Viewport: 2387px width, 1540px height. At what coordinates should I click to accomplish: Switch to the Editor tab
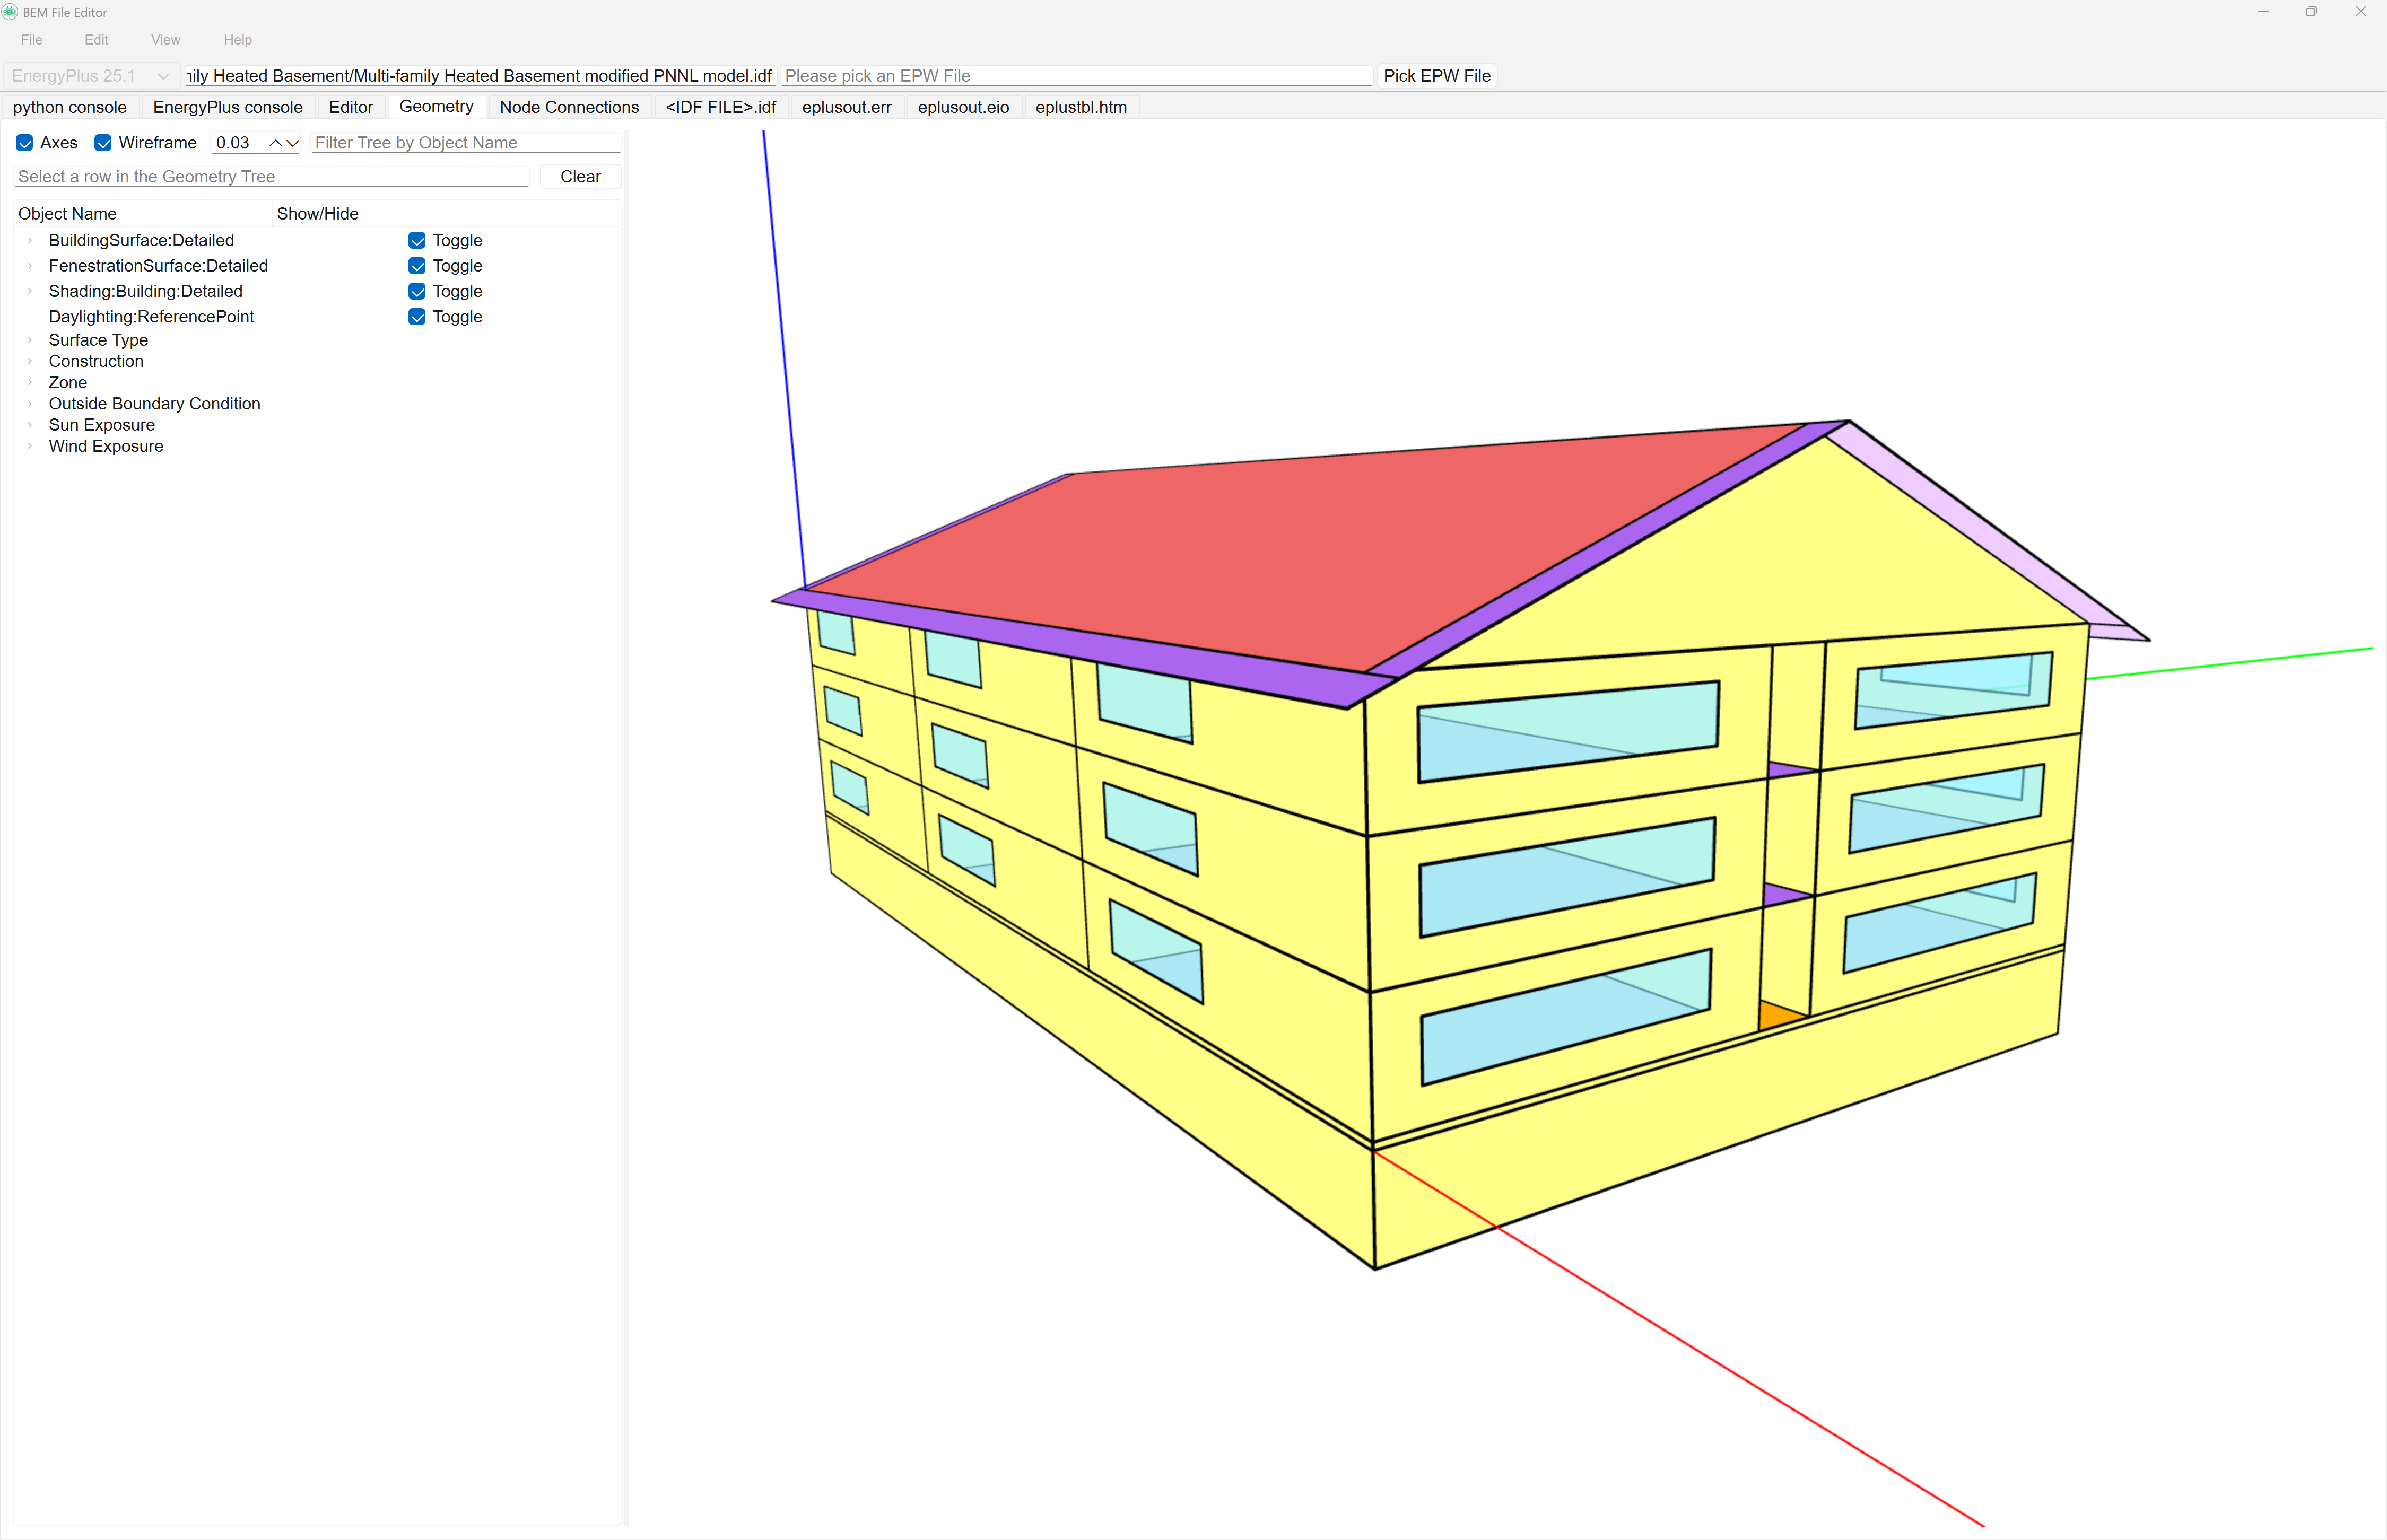(x=351, y=107)
